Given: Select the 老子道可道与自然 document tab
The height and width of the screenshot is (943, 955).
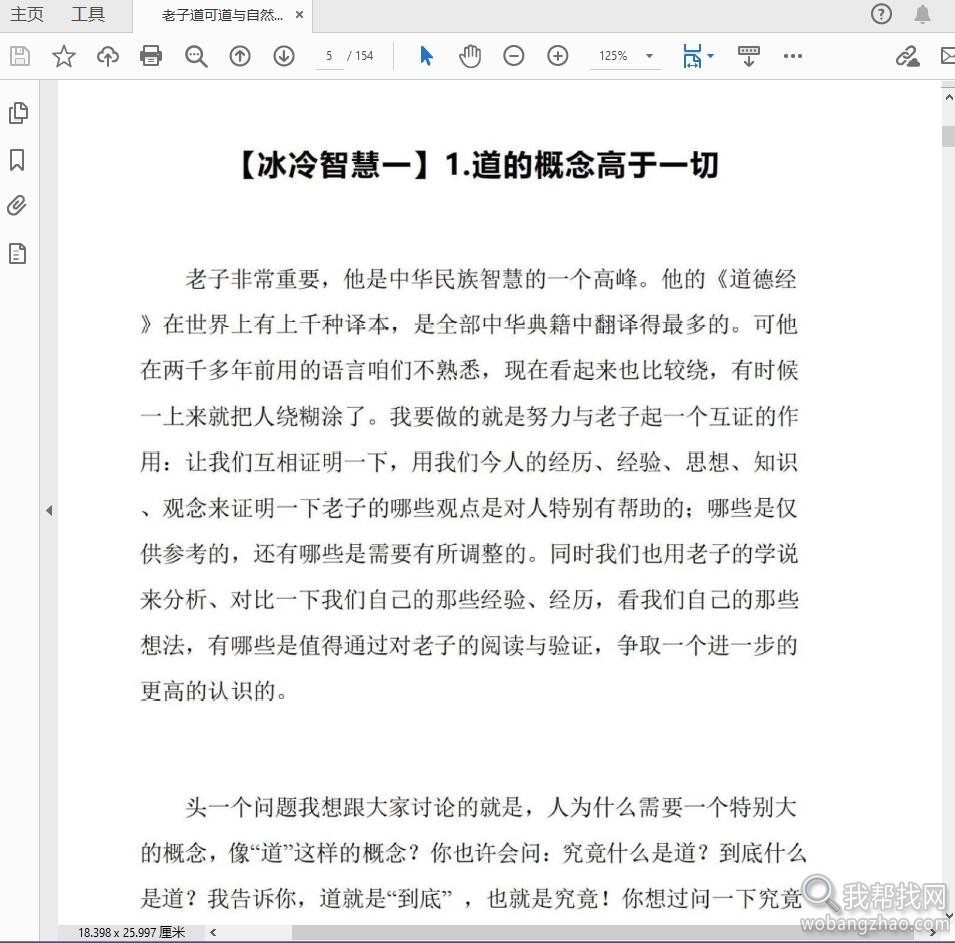Looking at the screenshot, I should click(222, 15).
